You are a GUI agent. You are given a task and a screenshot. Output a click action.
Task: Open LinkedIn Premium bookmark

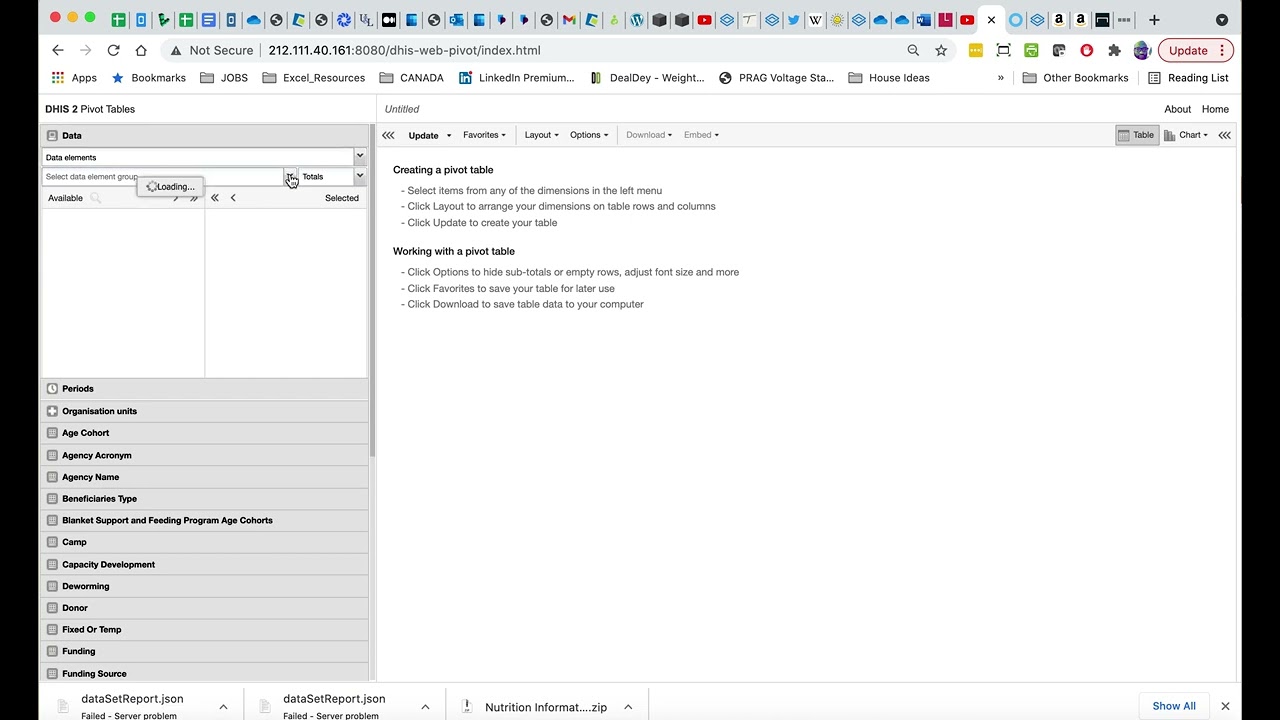tap(516, 78)
